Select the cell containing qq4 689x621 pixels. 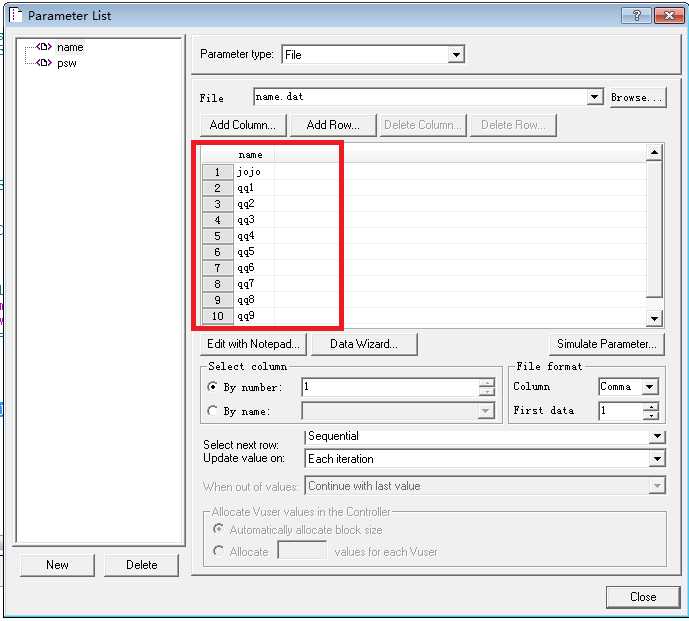254,236
